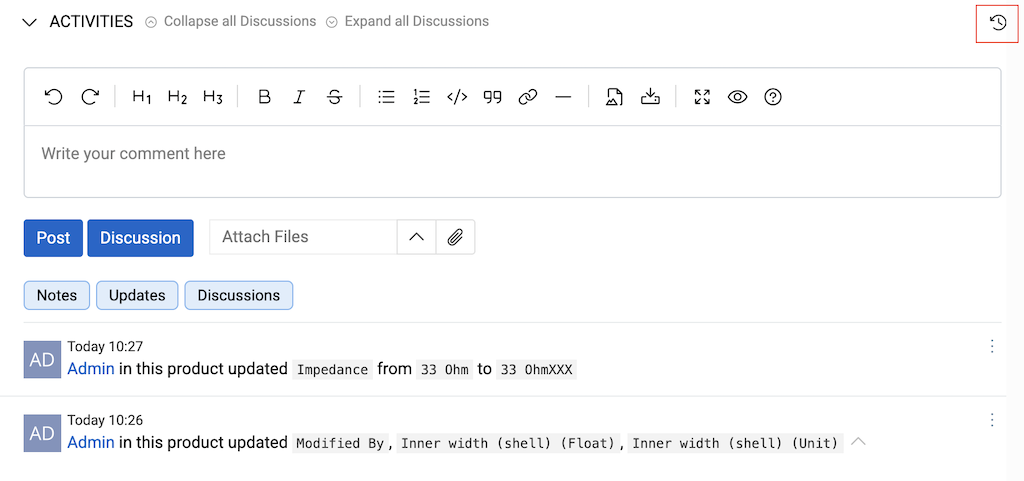Insert a code block

pyautogui.click(x=457, y=97)
